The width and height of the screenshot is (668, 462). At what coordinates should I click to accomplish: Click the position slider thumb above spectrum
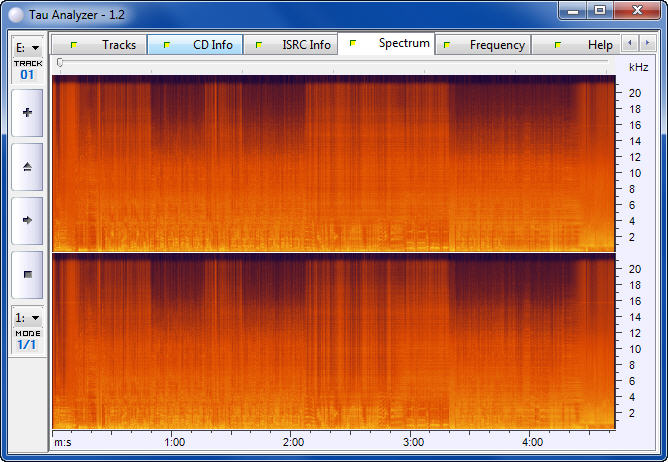coord(61,63)
